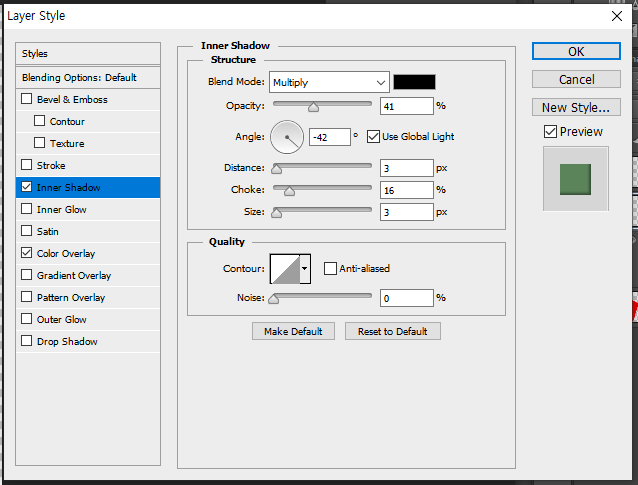The image size is (638, 485).
Task: Click the Cancel button
Action: click(x=576, y=79)
